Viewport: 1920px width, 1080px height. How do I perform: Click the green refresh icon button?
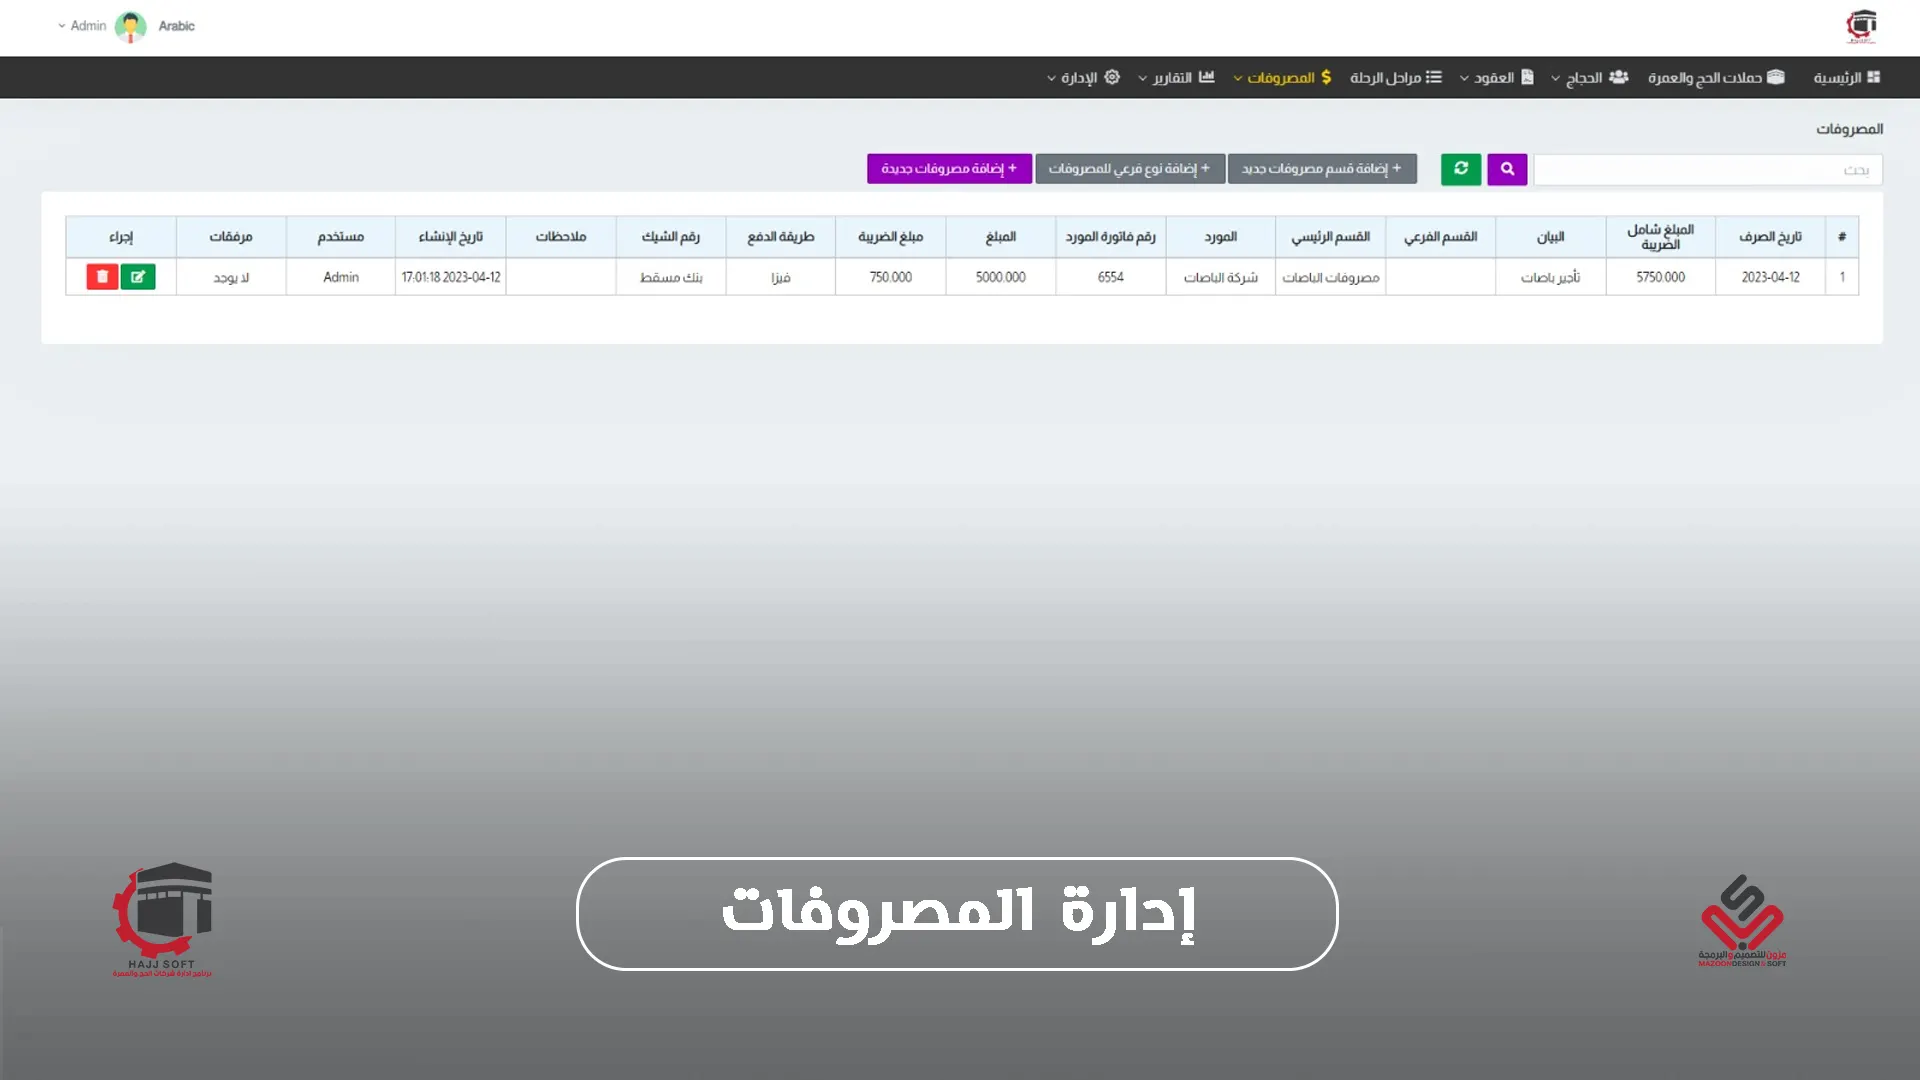tap(1461, 169)
